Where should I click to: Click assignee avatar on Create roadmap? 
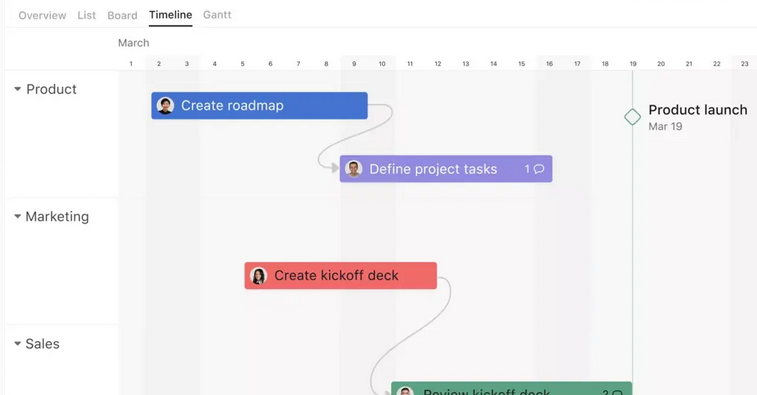tap(165, 106)
